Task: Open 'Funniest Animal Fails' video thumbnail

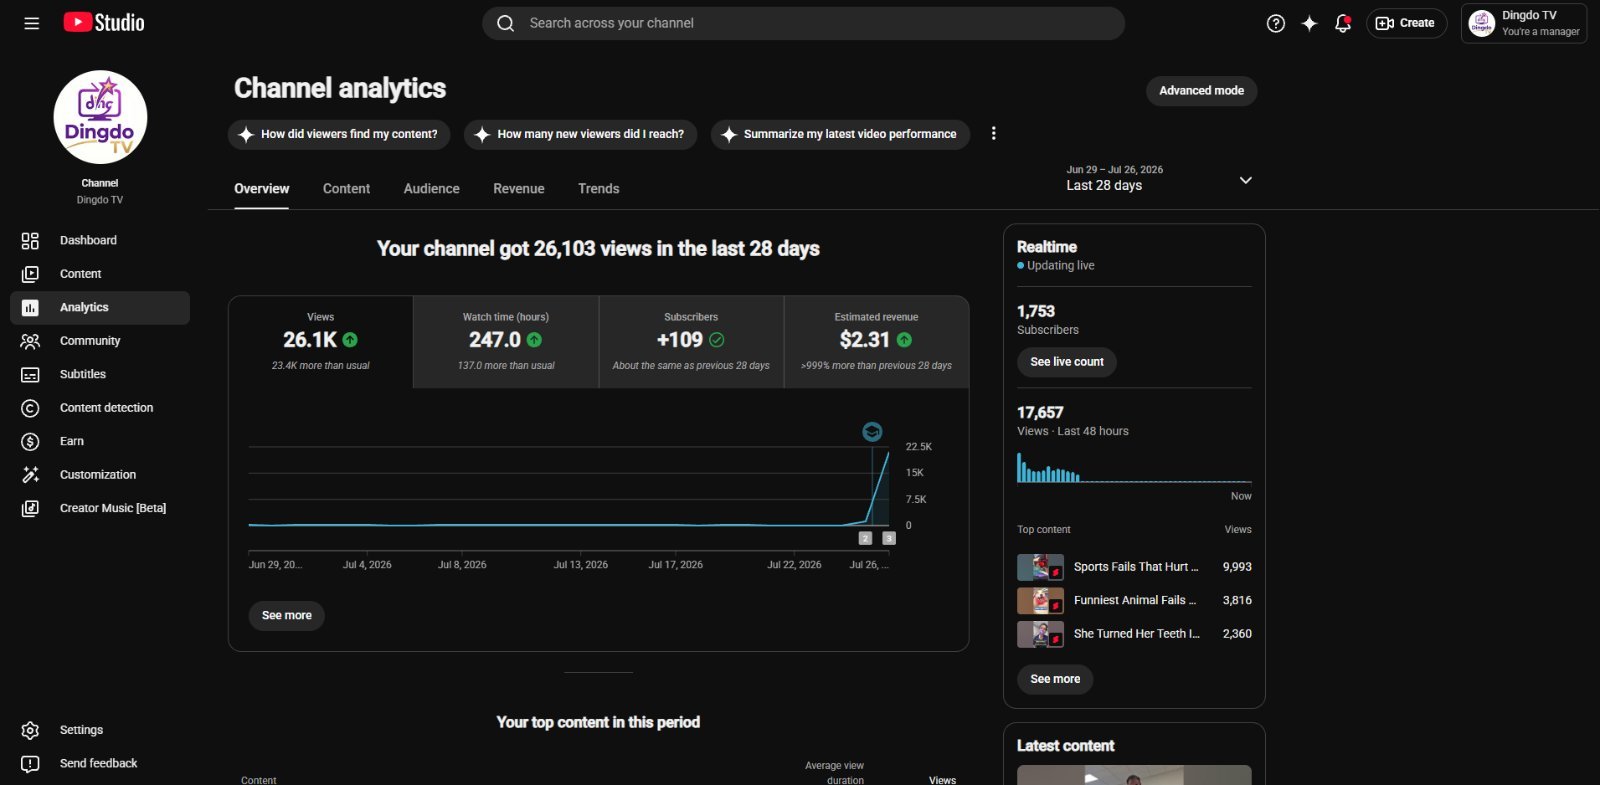Action: tap(1040, 601)
